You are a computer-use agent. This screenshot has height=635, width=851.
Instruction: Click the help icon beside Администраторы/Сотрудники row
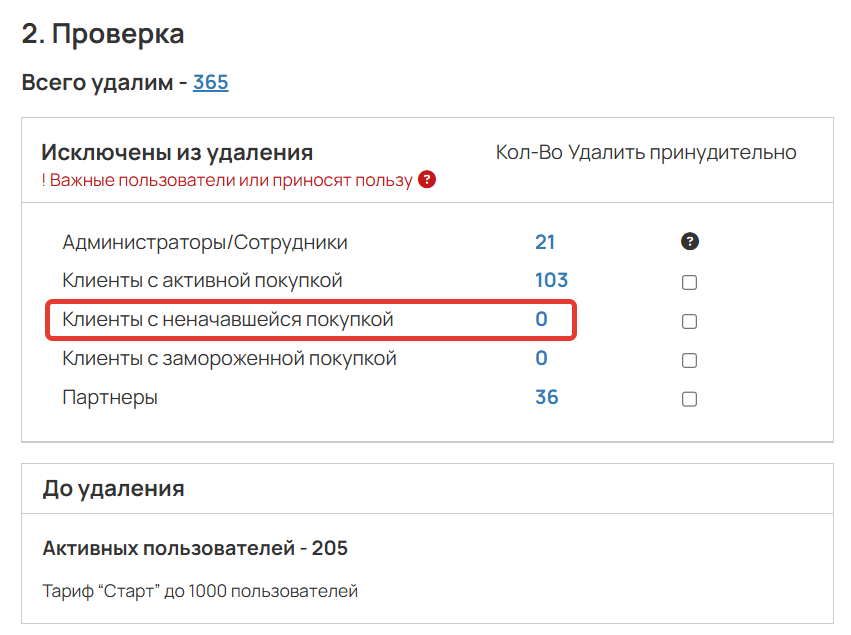click(689, 241)
